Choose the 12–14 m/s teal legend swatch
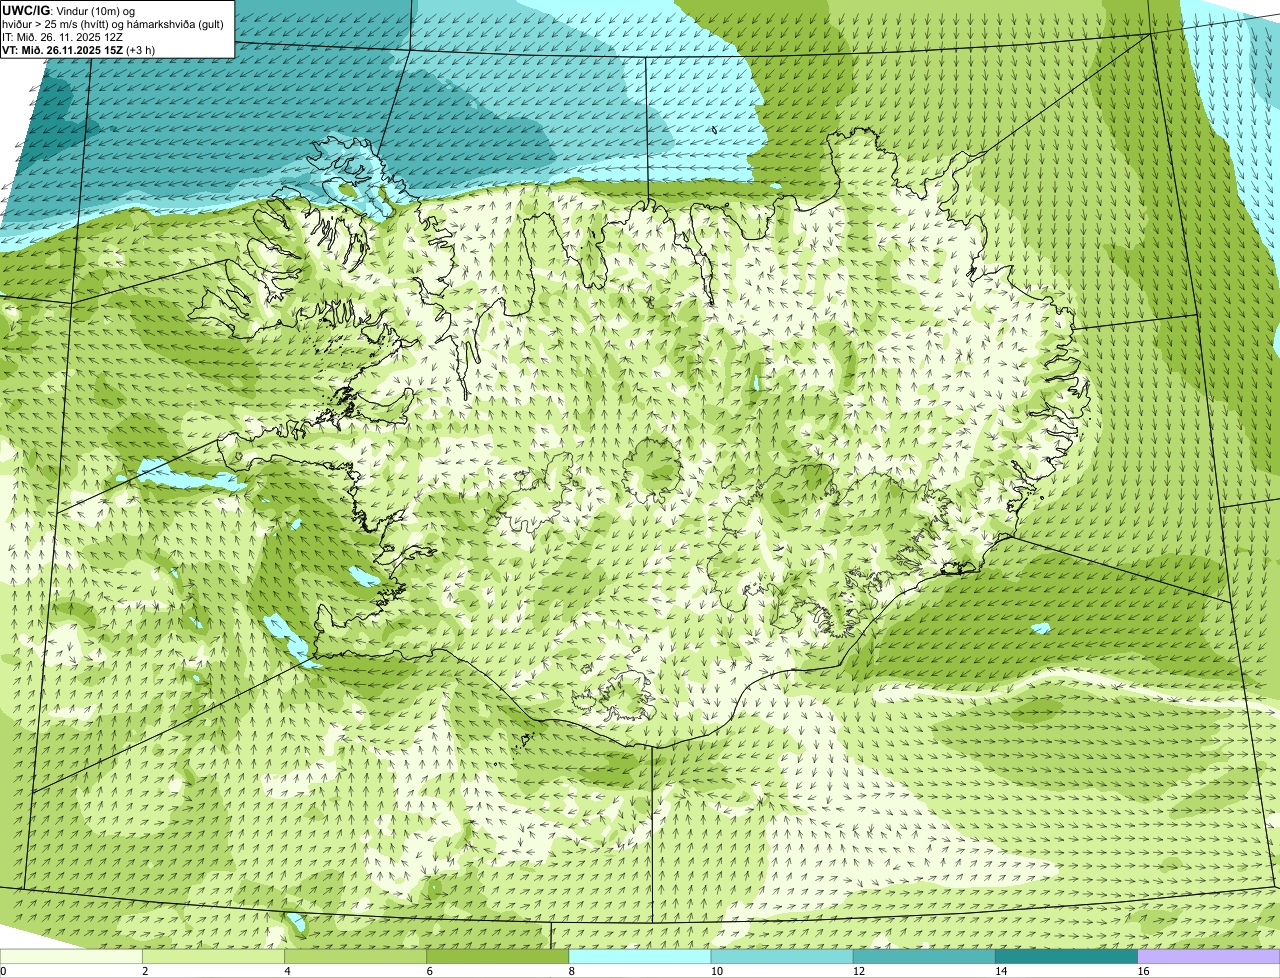The image size is (1280, 978). (924, 956)
